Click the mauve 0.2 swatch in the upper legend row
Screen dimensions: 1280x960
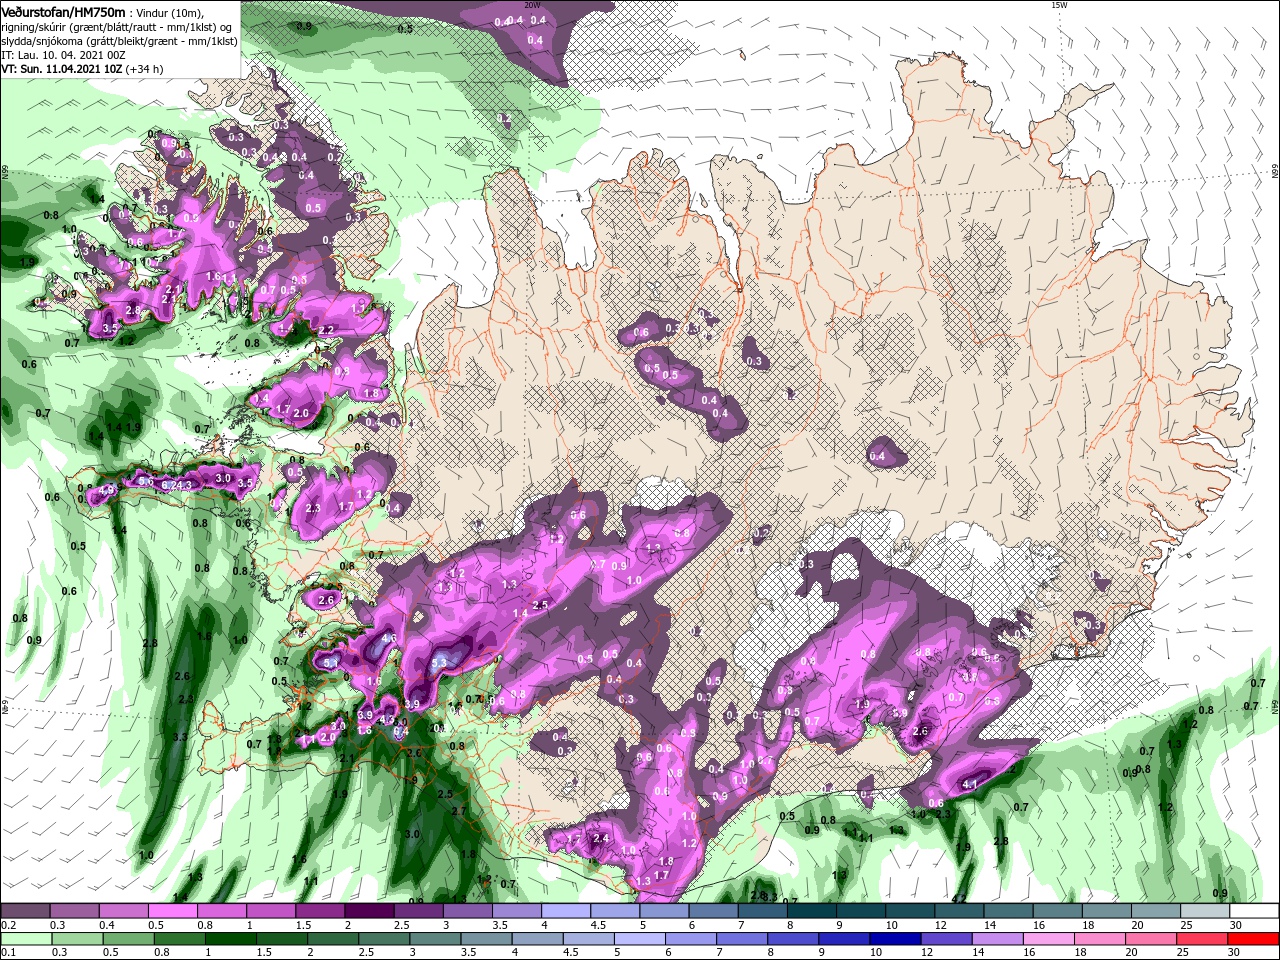point(25,911)
